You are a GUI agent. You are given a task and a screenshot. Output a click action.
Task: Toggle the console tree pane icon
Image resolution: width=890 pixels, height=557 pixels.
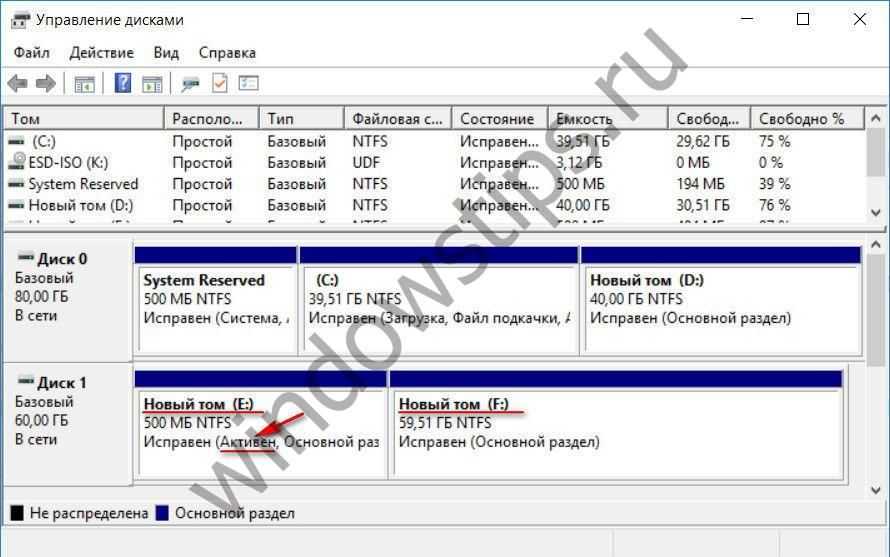(84, 83)
